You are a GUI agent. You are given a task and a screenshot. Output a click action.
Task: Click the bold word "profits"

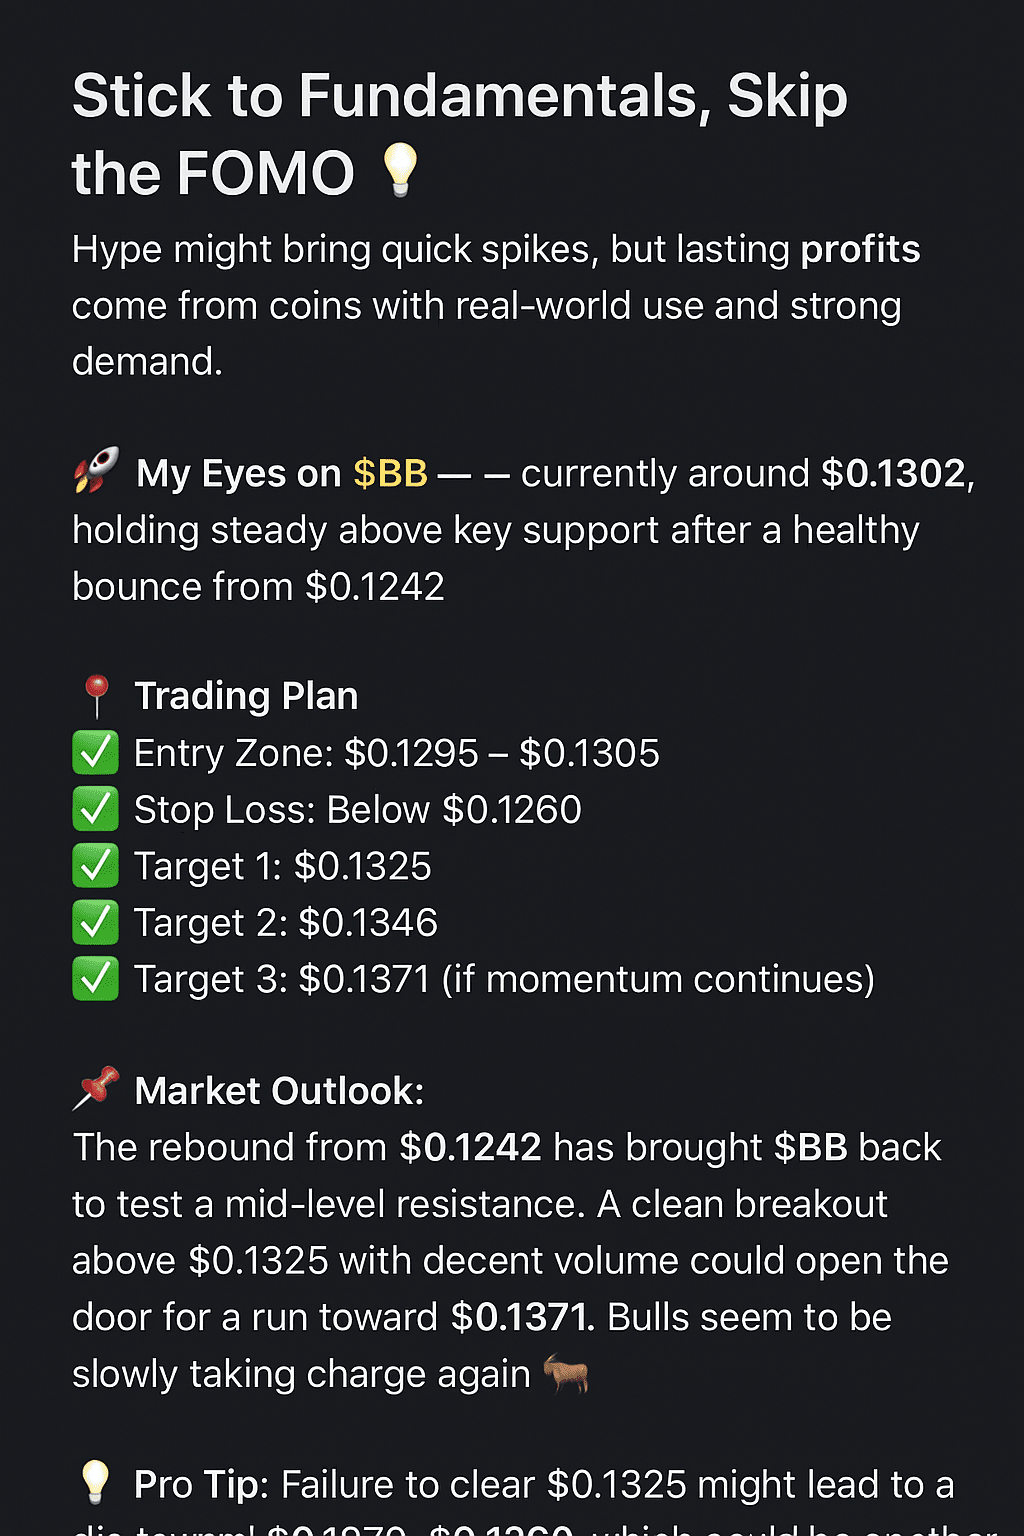click(860, 249)
